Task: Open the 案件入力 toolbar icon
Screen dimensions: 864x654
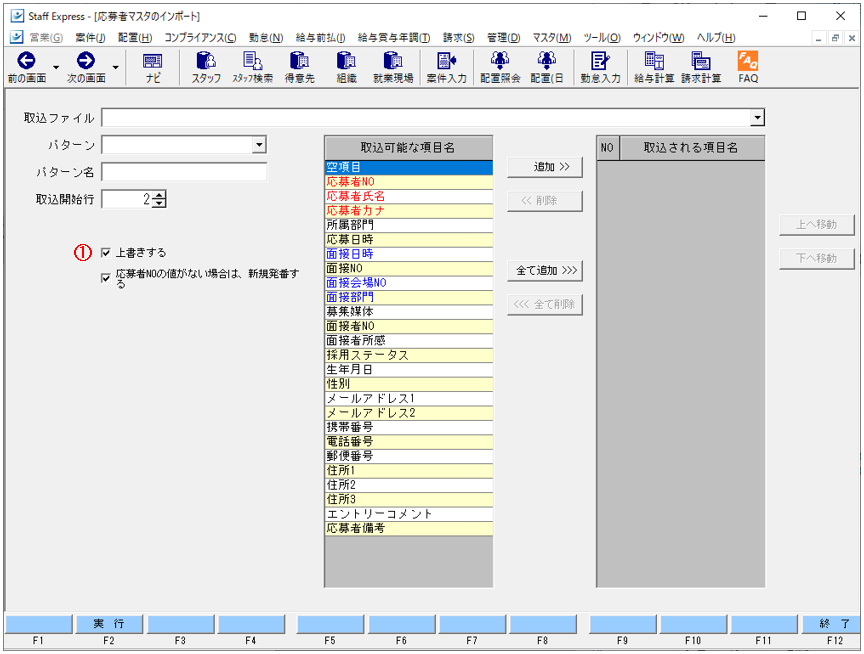Action: pos(446,67)
